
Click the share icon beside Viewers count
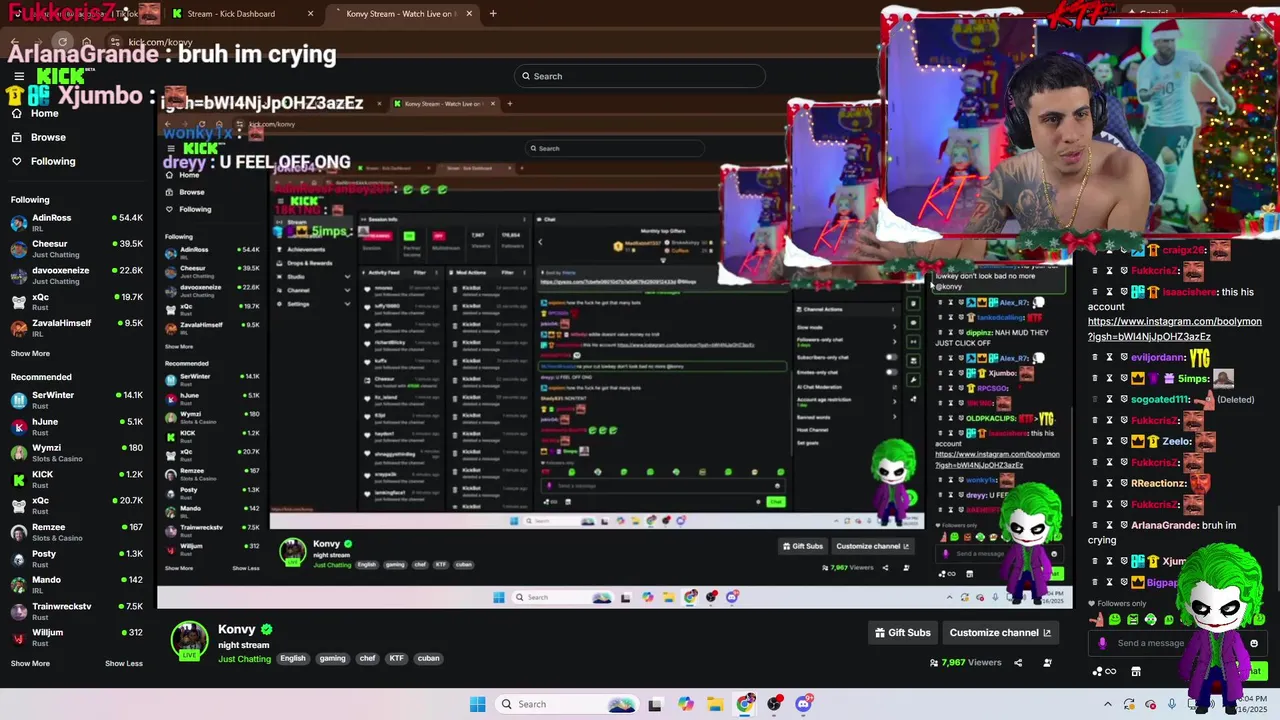click(1018, 662)
